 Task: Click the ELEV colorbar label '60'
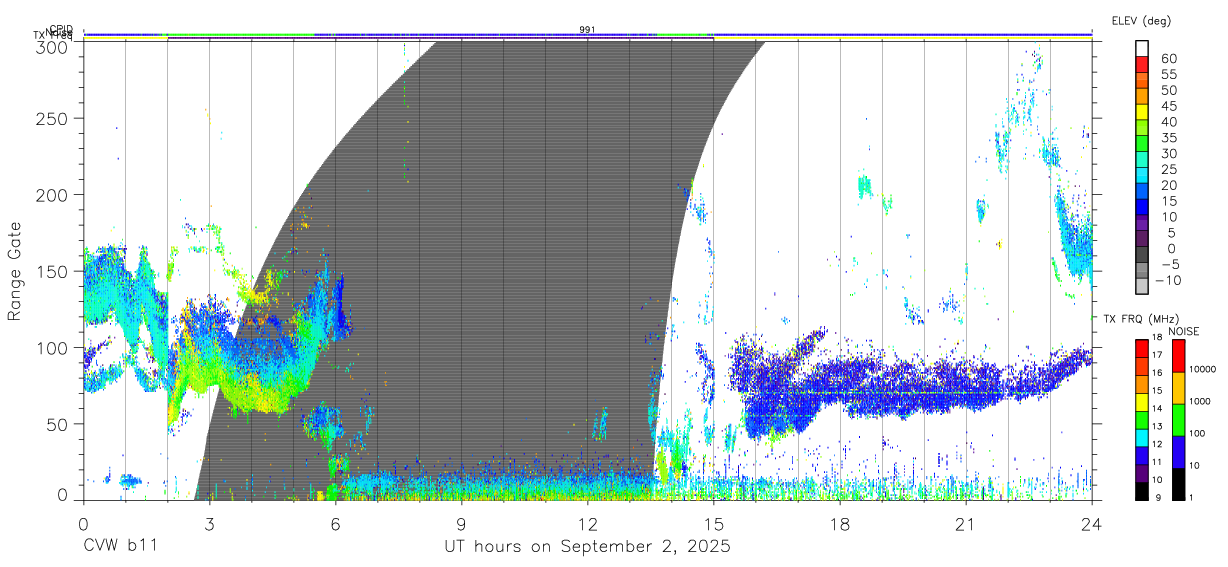coord(1169,59)
